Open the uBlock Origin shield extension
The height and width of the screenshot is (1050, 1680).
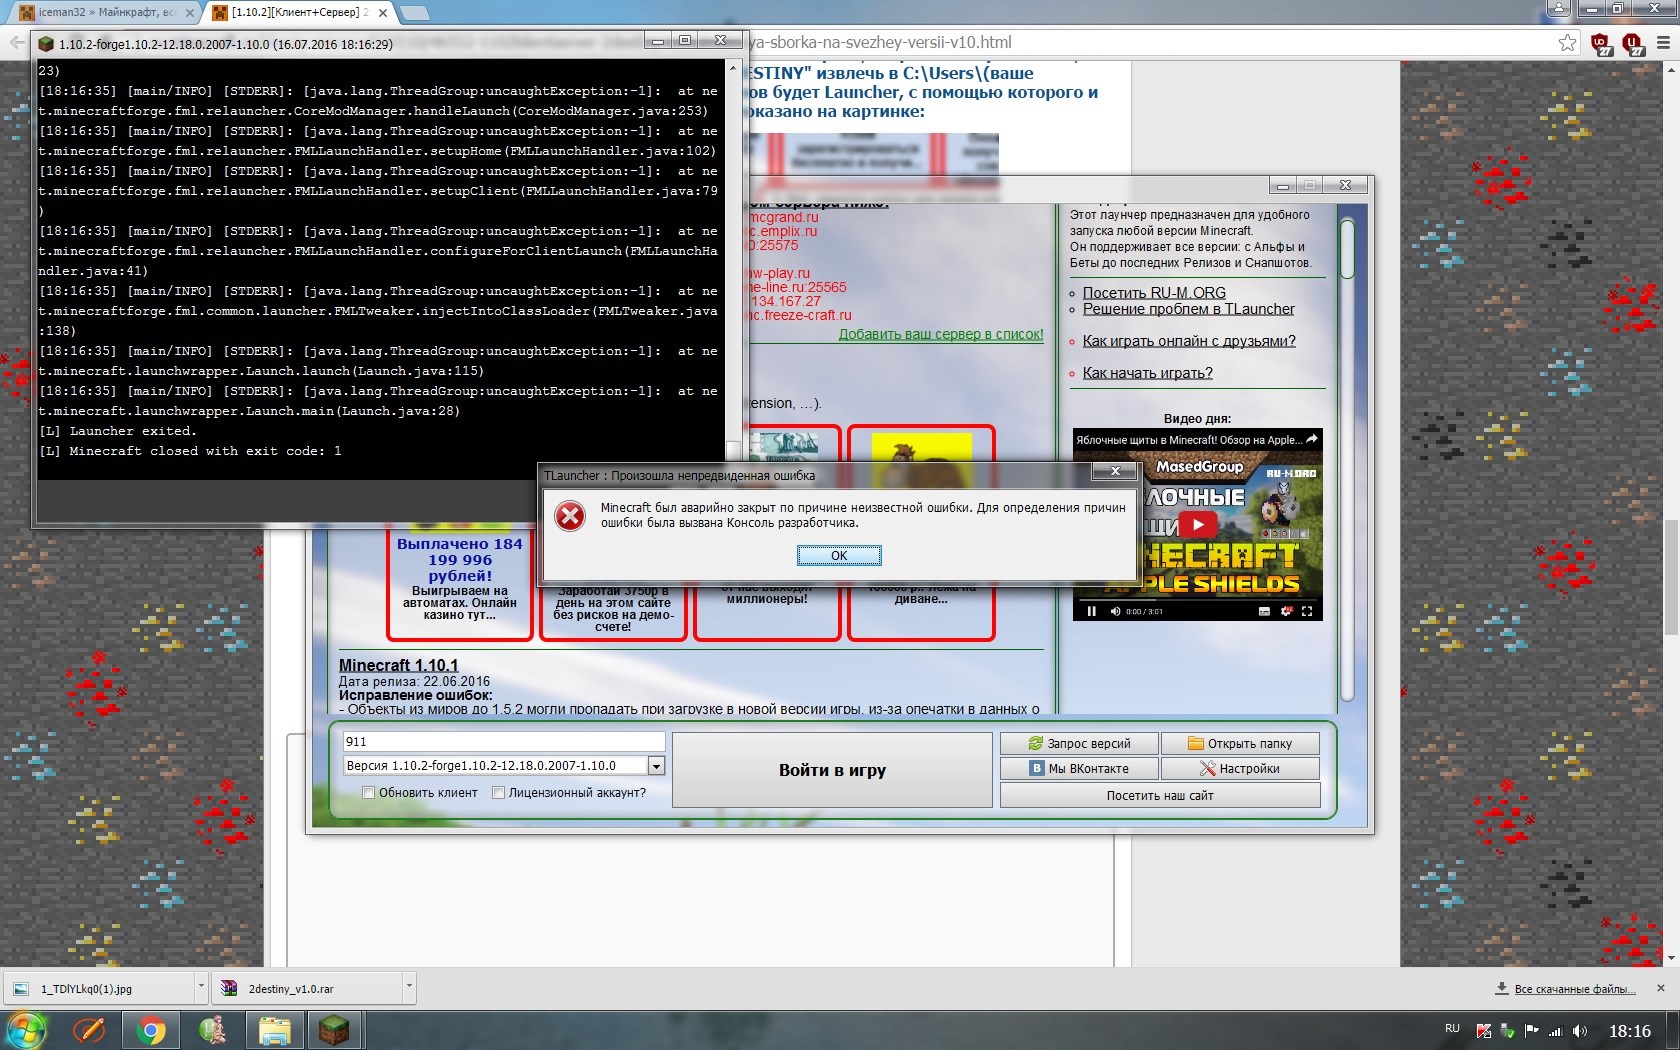(x=1601, y=43)
